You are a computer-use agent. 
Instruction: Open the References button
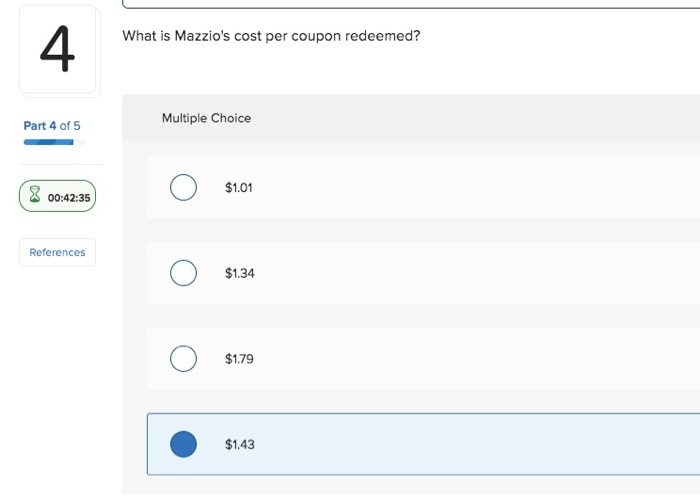click(x=57, y=252)
